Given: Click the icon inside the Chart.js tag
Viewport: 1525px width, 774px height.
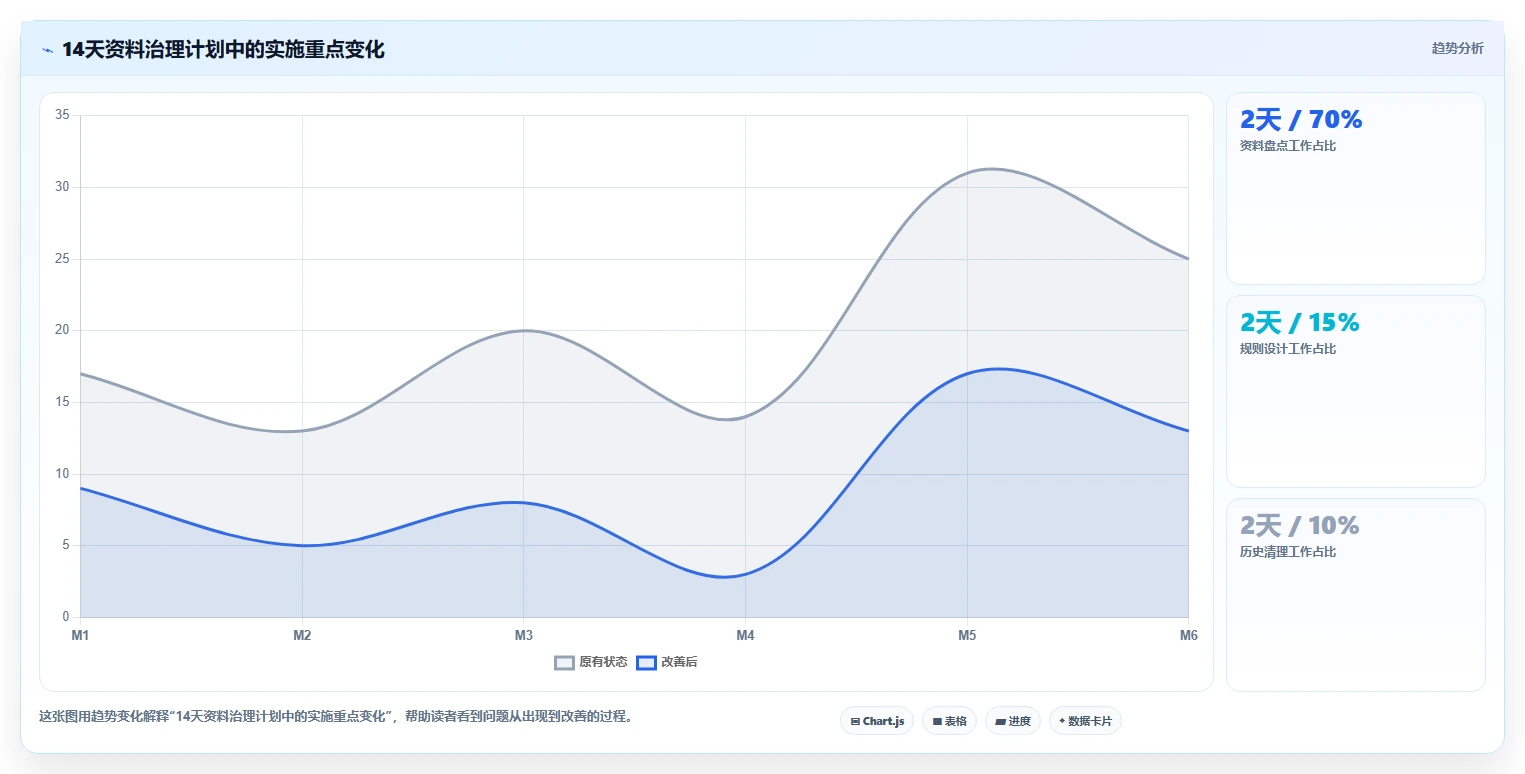Looking at the screenshot, I should 855,721.
